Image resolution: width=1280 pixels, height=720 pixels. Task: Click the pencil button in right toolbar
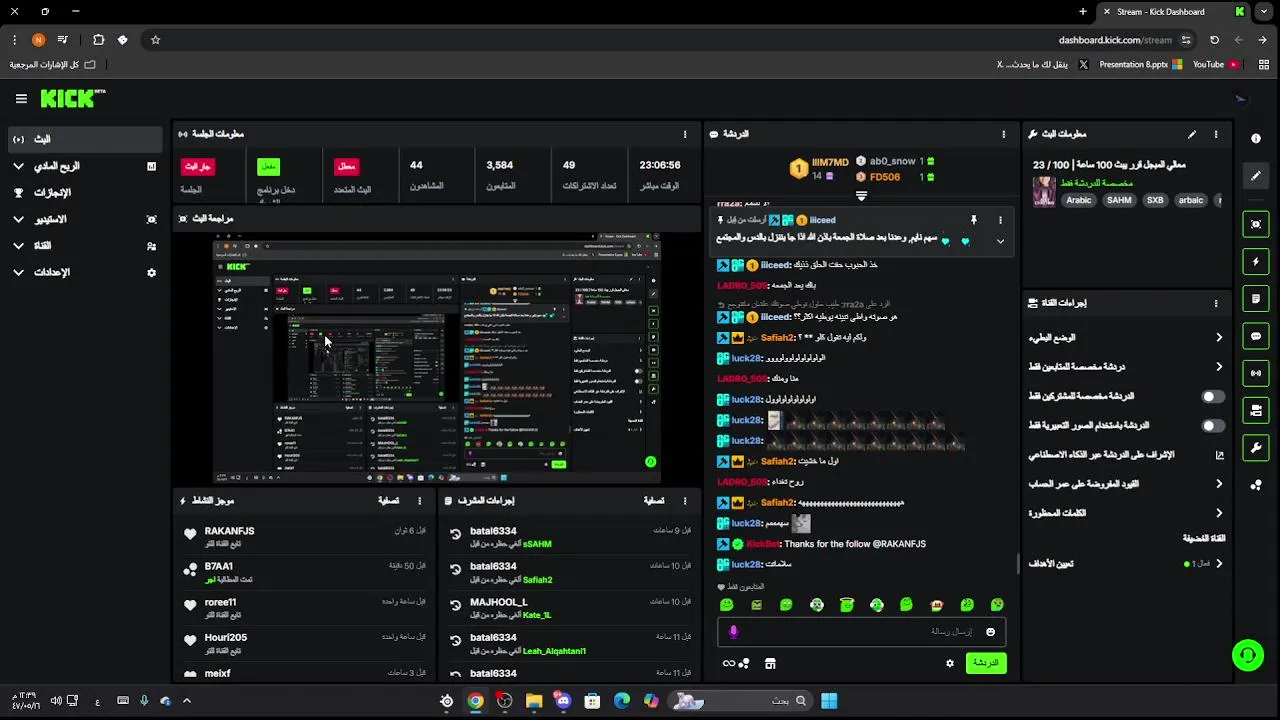1256,176
